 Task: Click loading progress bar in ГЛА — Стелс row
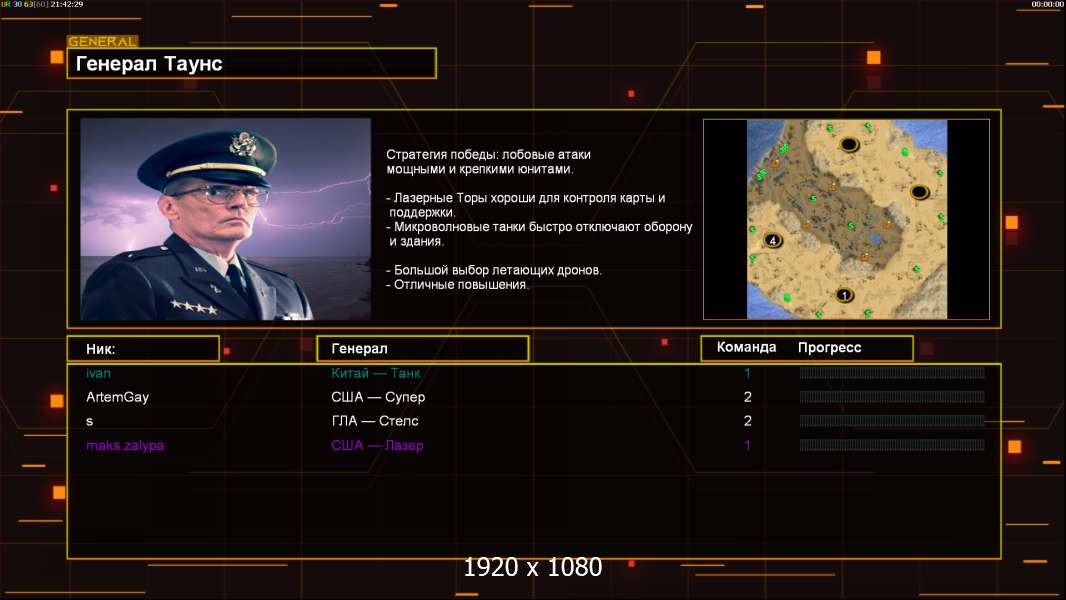pyautogui.click(x=892, y=421)
